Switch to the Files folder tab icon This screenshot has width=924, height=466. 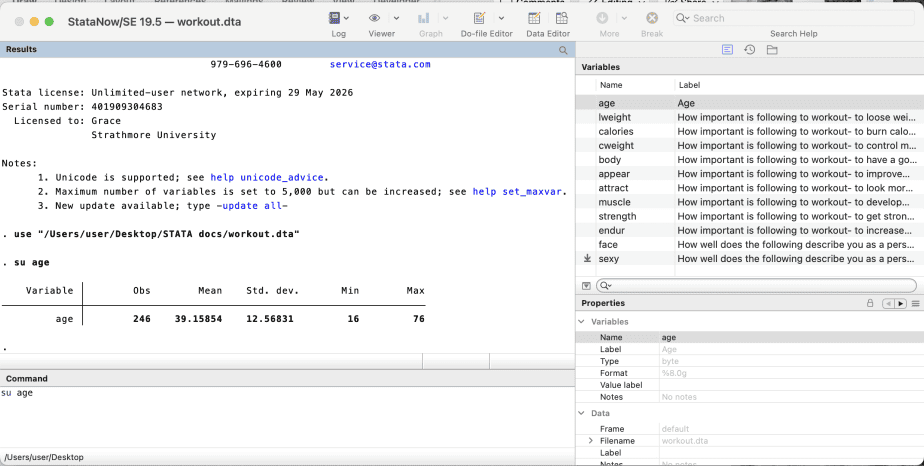tap(772, 50)
